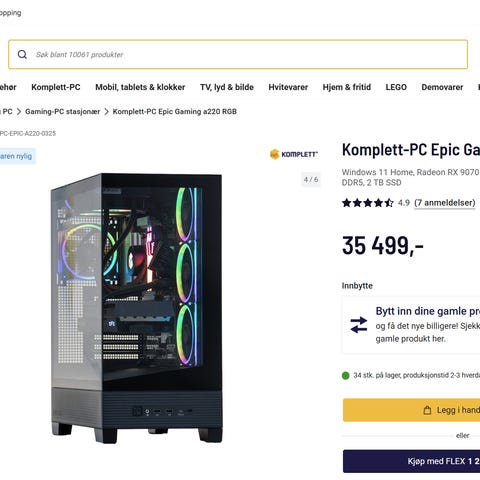Select the LEGO menu item
This screenshot has height=480, width=480.
[396, 87]
